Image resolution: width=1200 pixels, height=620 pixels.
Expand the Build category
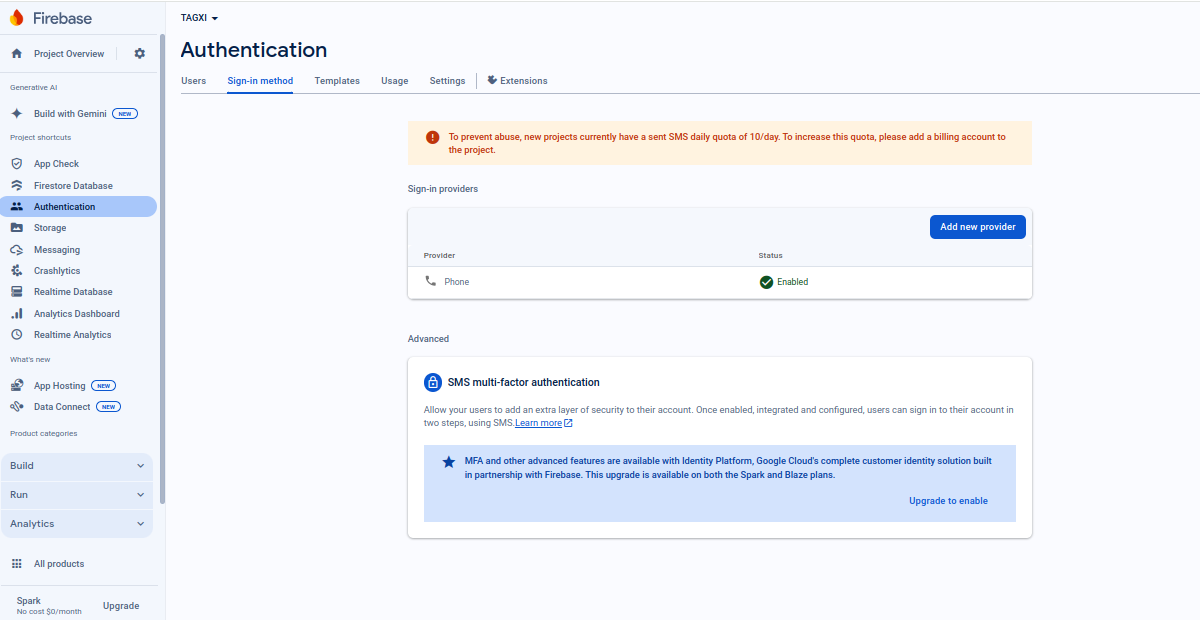point(77,465)
